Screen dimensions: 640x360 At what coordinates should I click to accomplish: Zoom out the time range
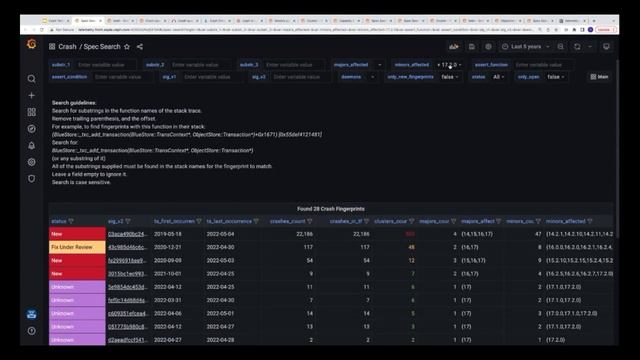(560, 47)
